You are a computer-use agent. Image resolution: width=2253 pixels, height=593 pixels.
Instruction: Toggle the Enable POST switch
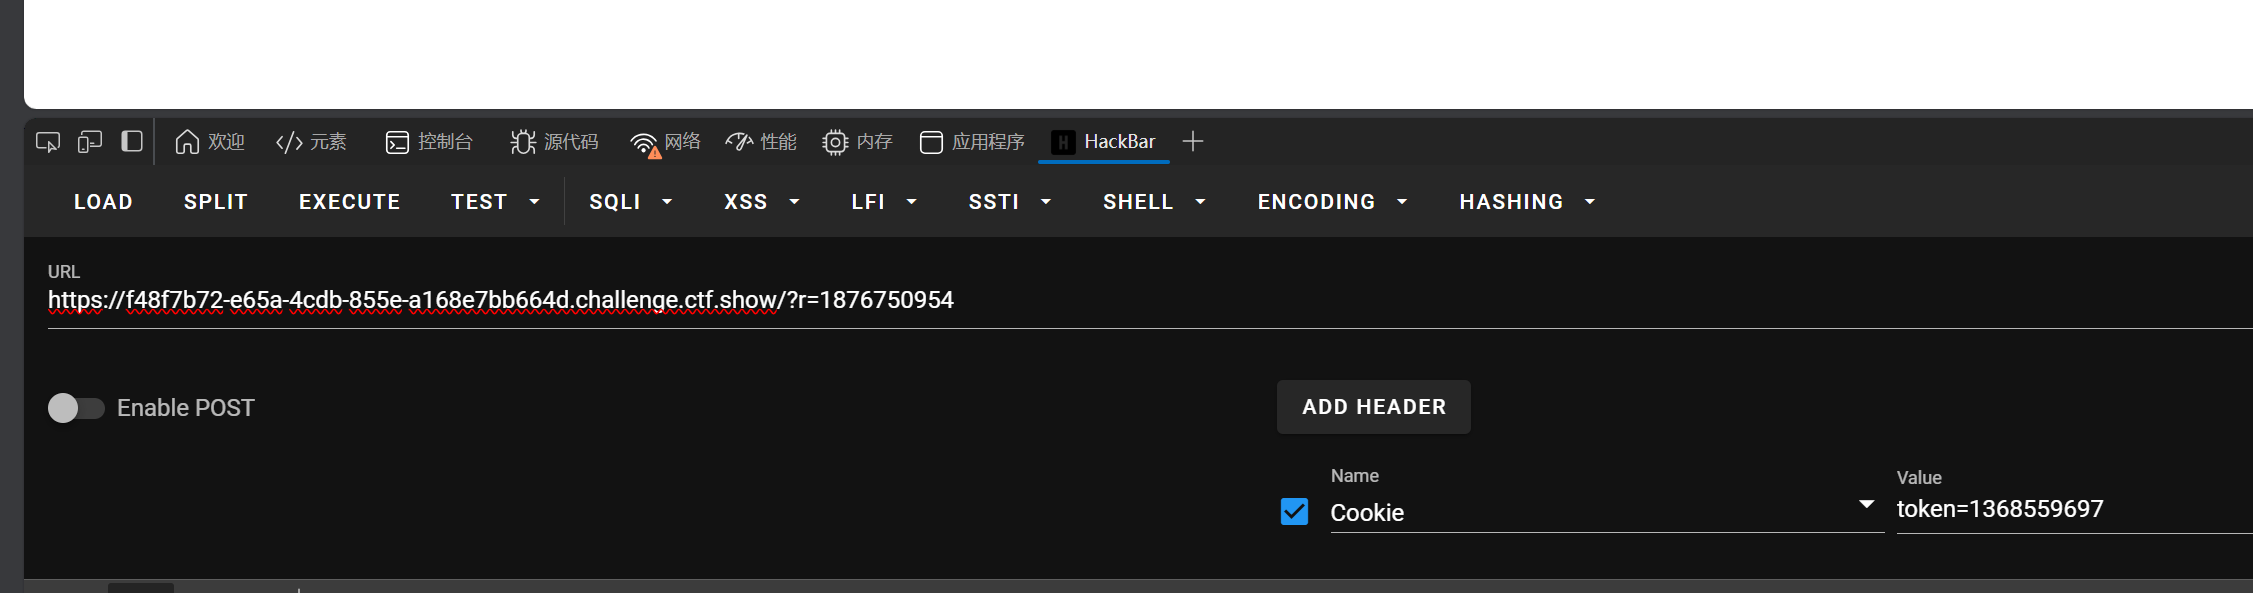coord(76,408)
